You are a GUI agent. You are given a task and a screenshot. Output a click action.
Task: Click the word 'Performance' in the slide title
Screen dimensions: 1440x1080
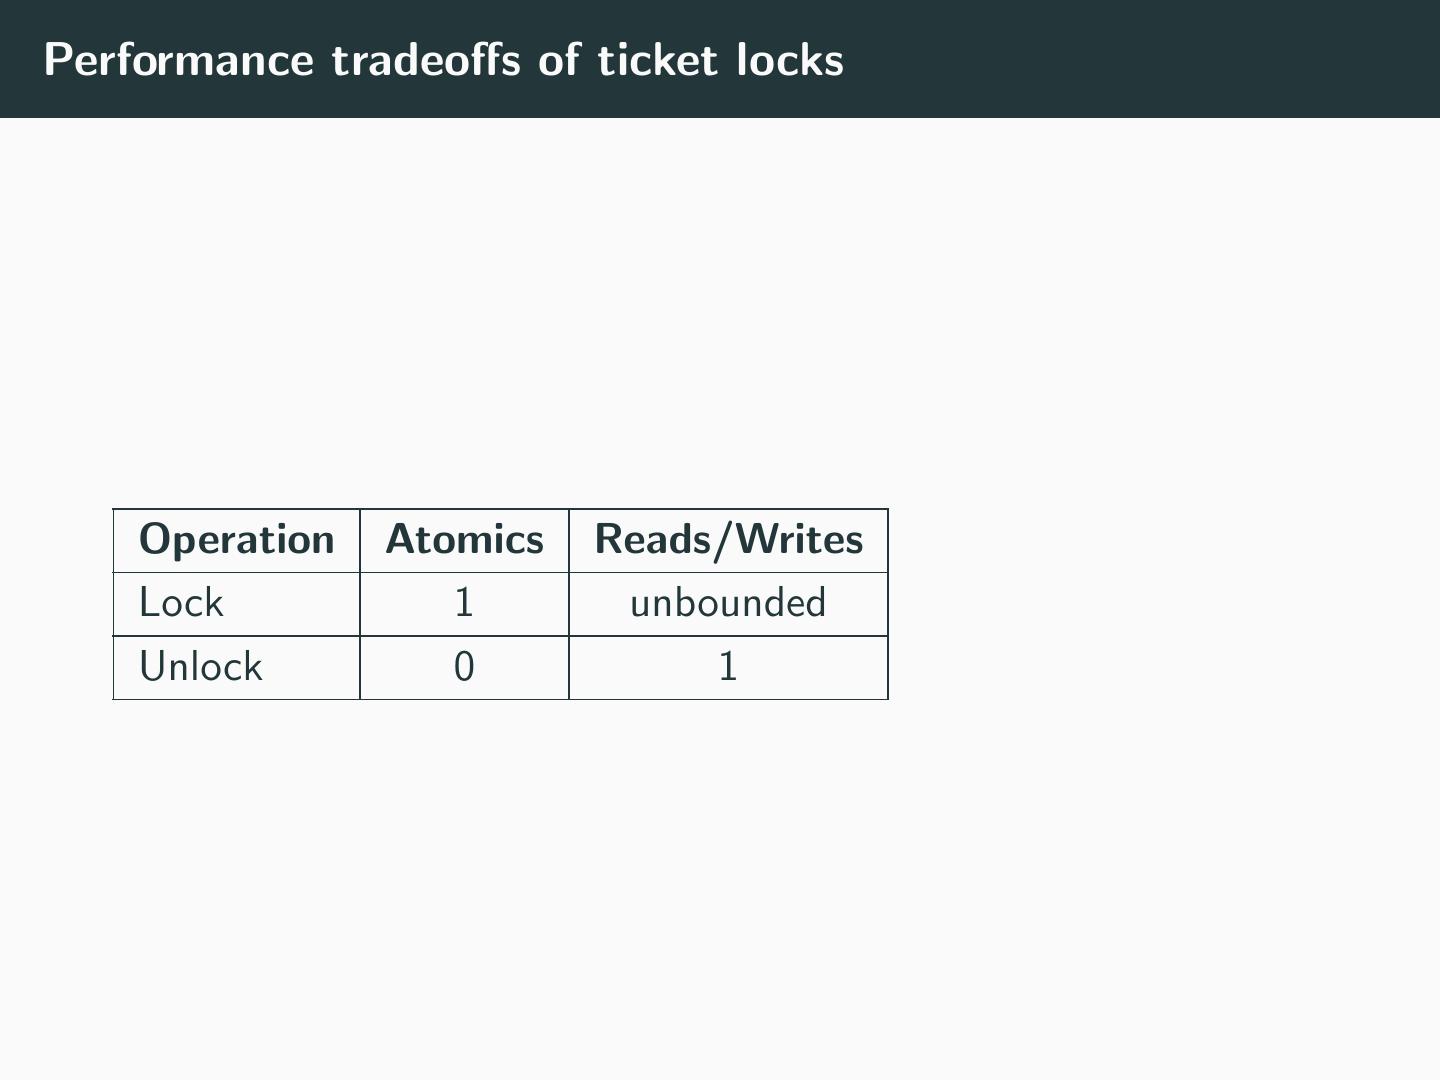pyautogui.click(x=178, y=60)
